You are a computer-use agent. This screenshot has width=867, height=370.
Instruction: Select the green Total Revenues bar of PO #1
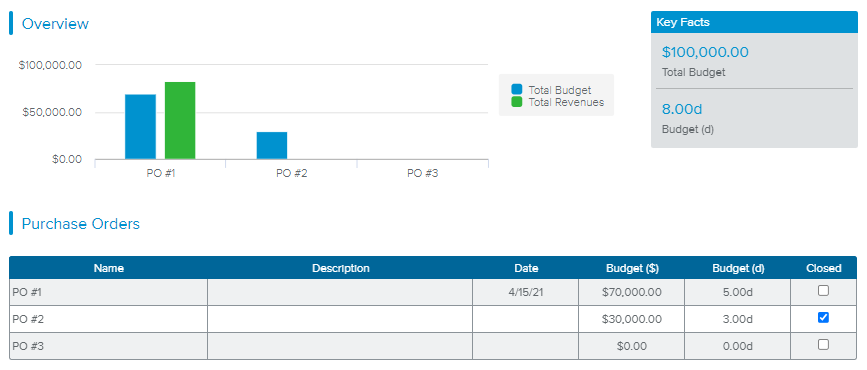pos(180,121)
